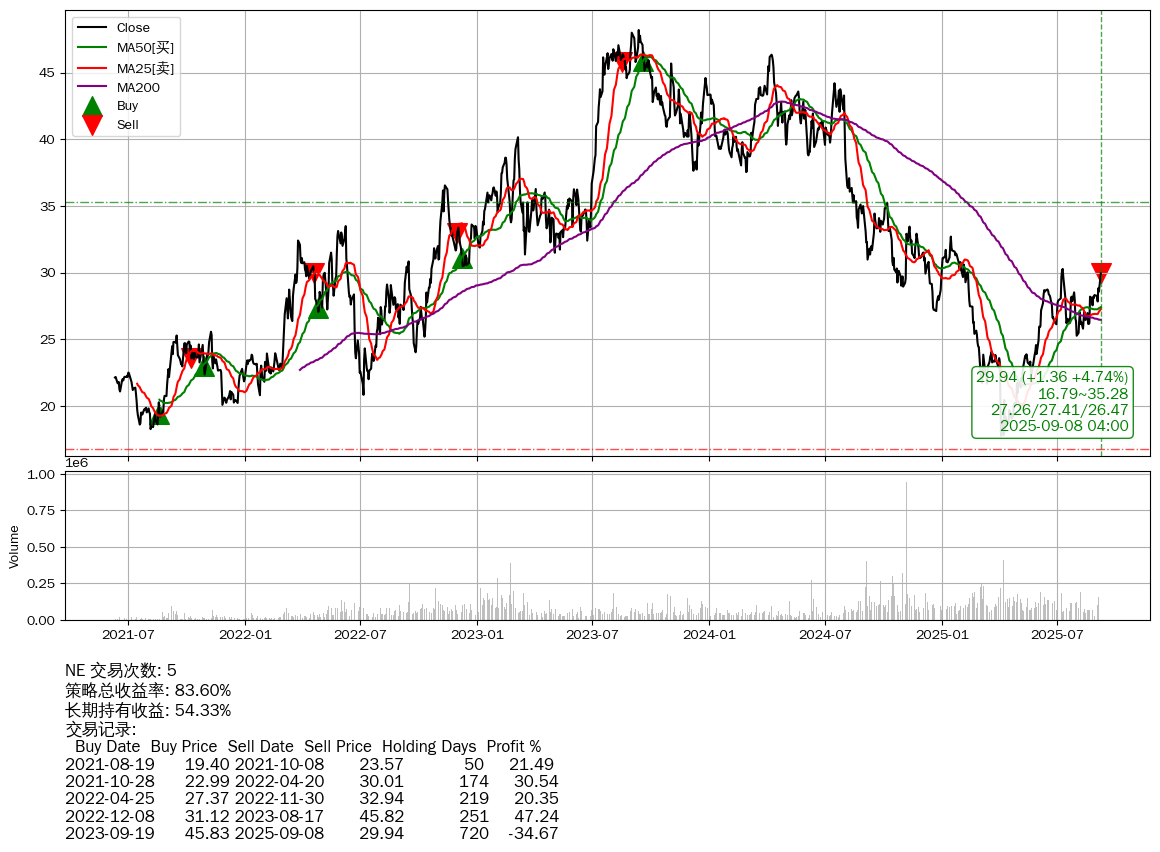
Task: Click the first green buy marker near 2021-08
Action: tap(160, 414)
